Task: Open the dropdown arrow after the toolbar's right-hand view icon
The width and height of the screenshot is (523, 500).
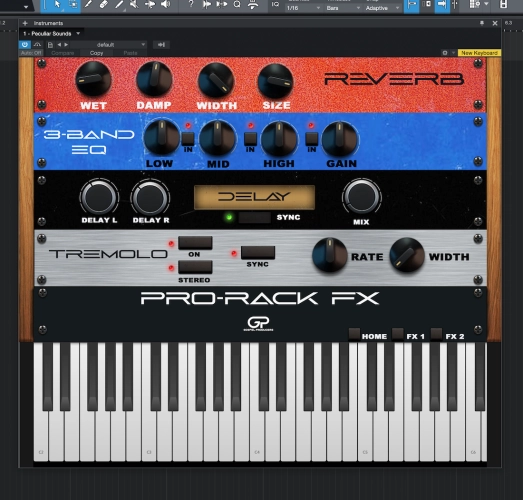Action: pos(486,4)
